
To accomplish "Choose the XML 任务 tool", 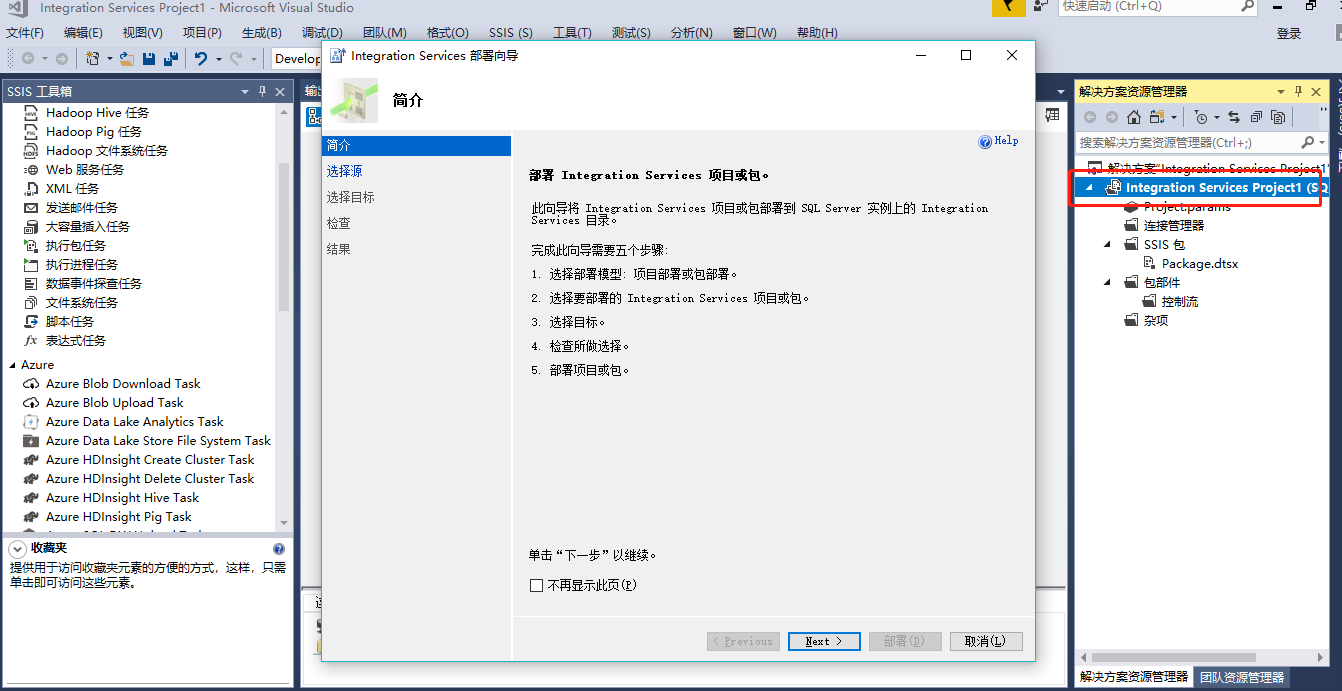I will pyautogui.click(x=78, y=188).
